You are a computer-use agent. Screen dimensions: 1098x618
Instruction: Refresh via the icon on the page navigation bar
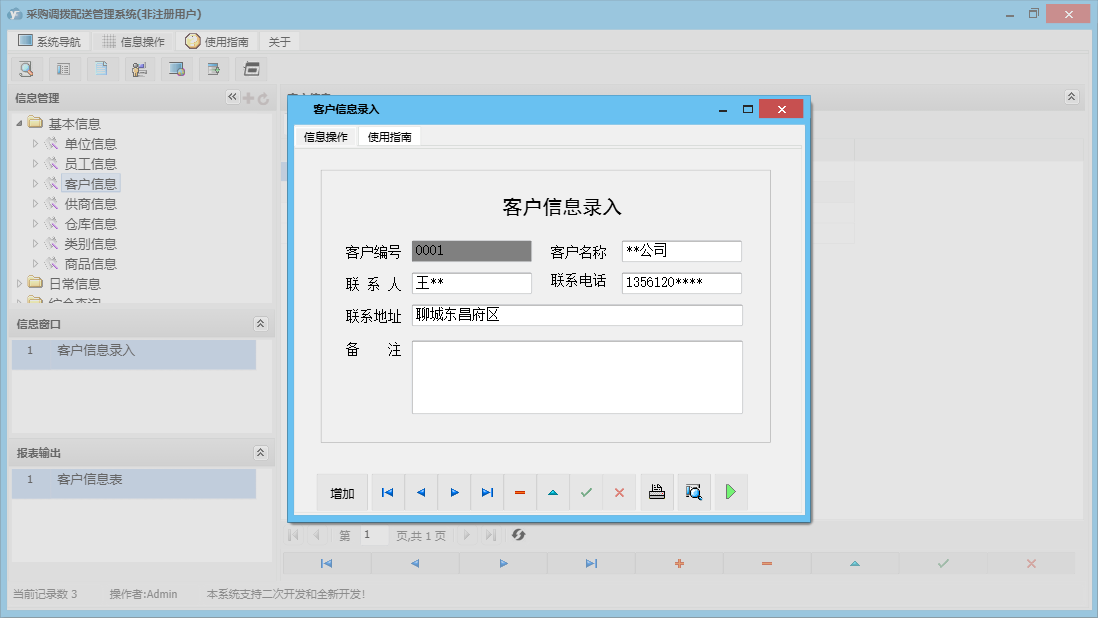[518, 535]
